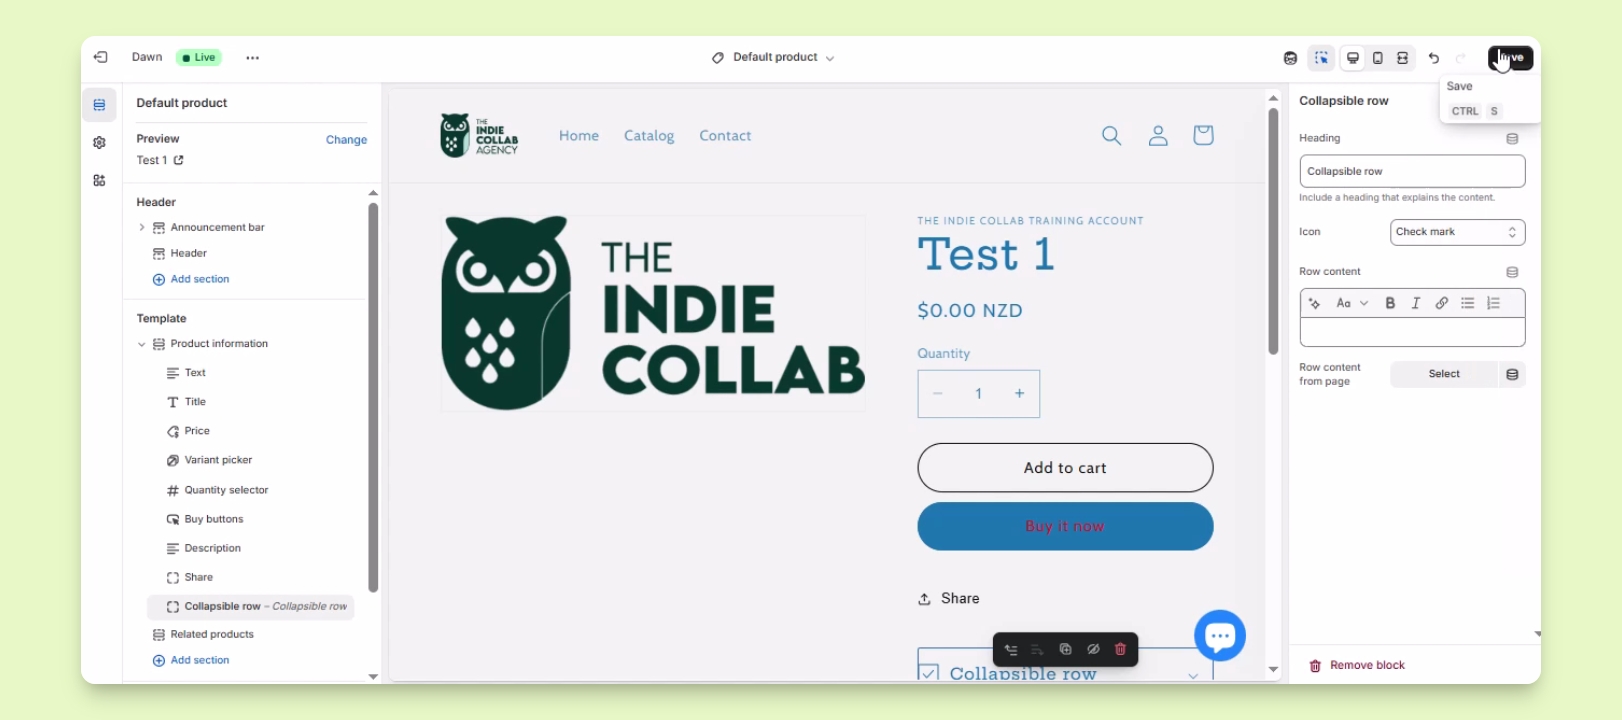This screenshot has width=1622, height=720.
Task: Select the Product information section
Action: coord(219,344)
